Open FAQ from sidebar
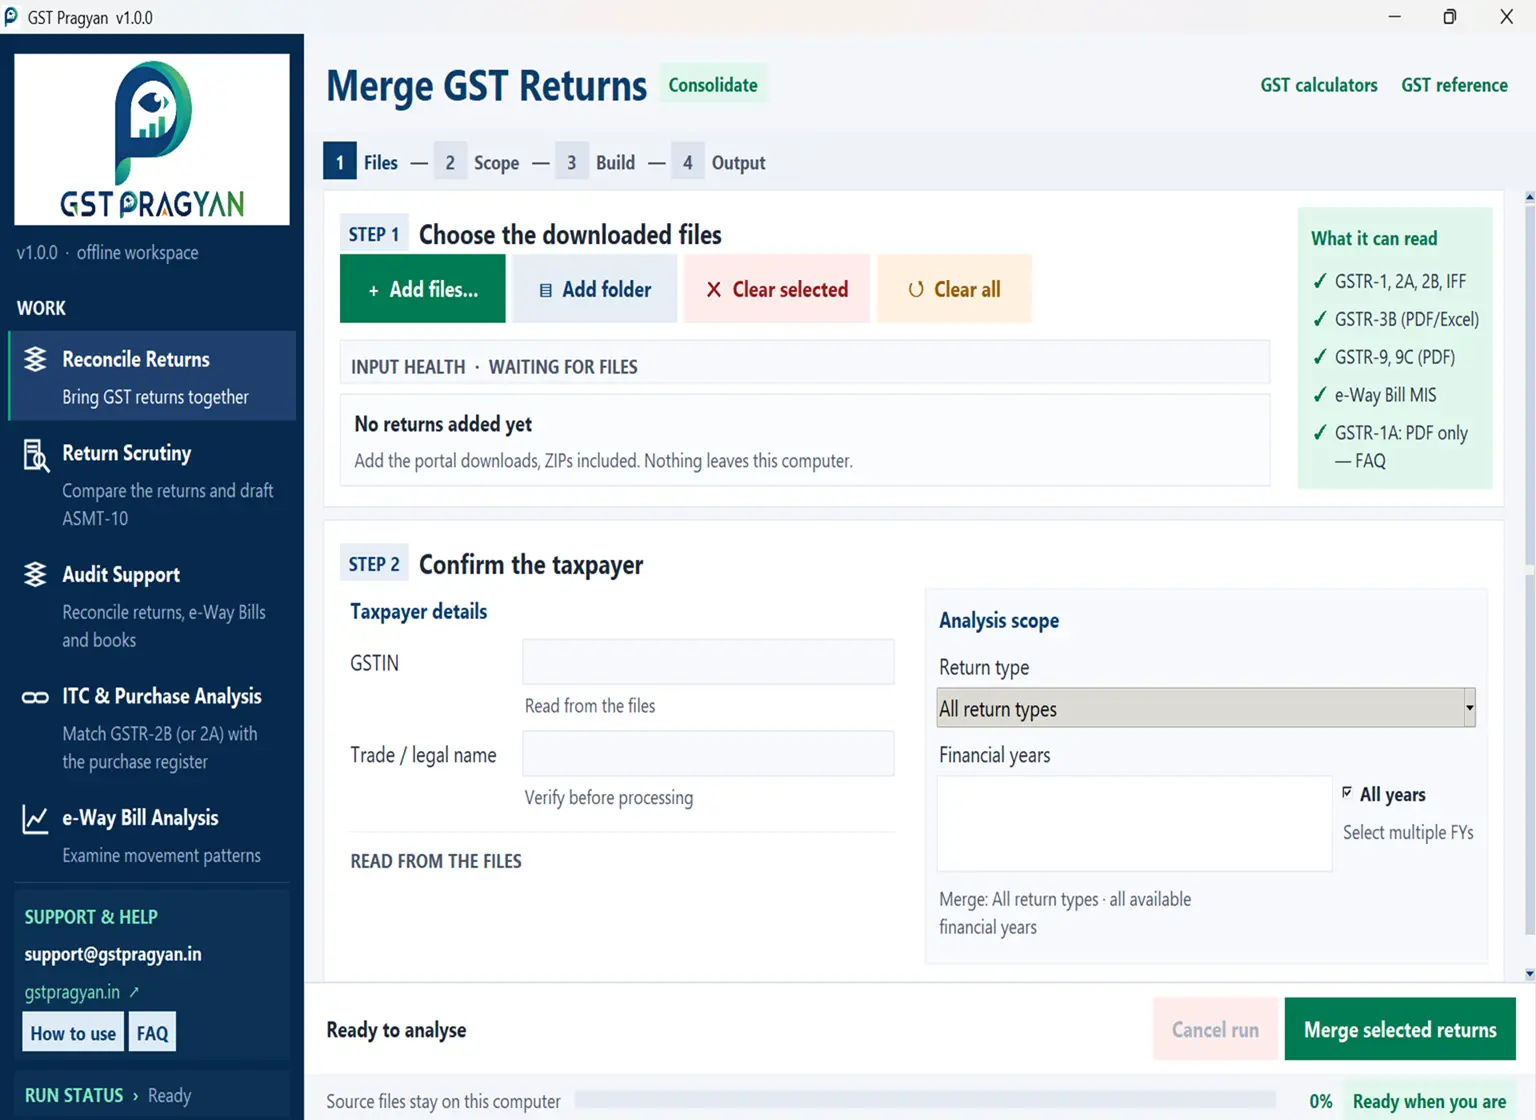Viewport: 1536px width, 1120px height. point(152,1033)
